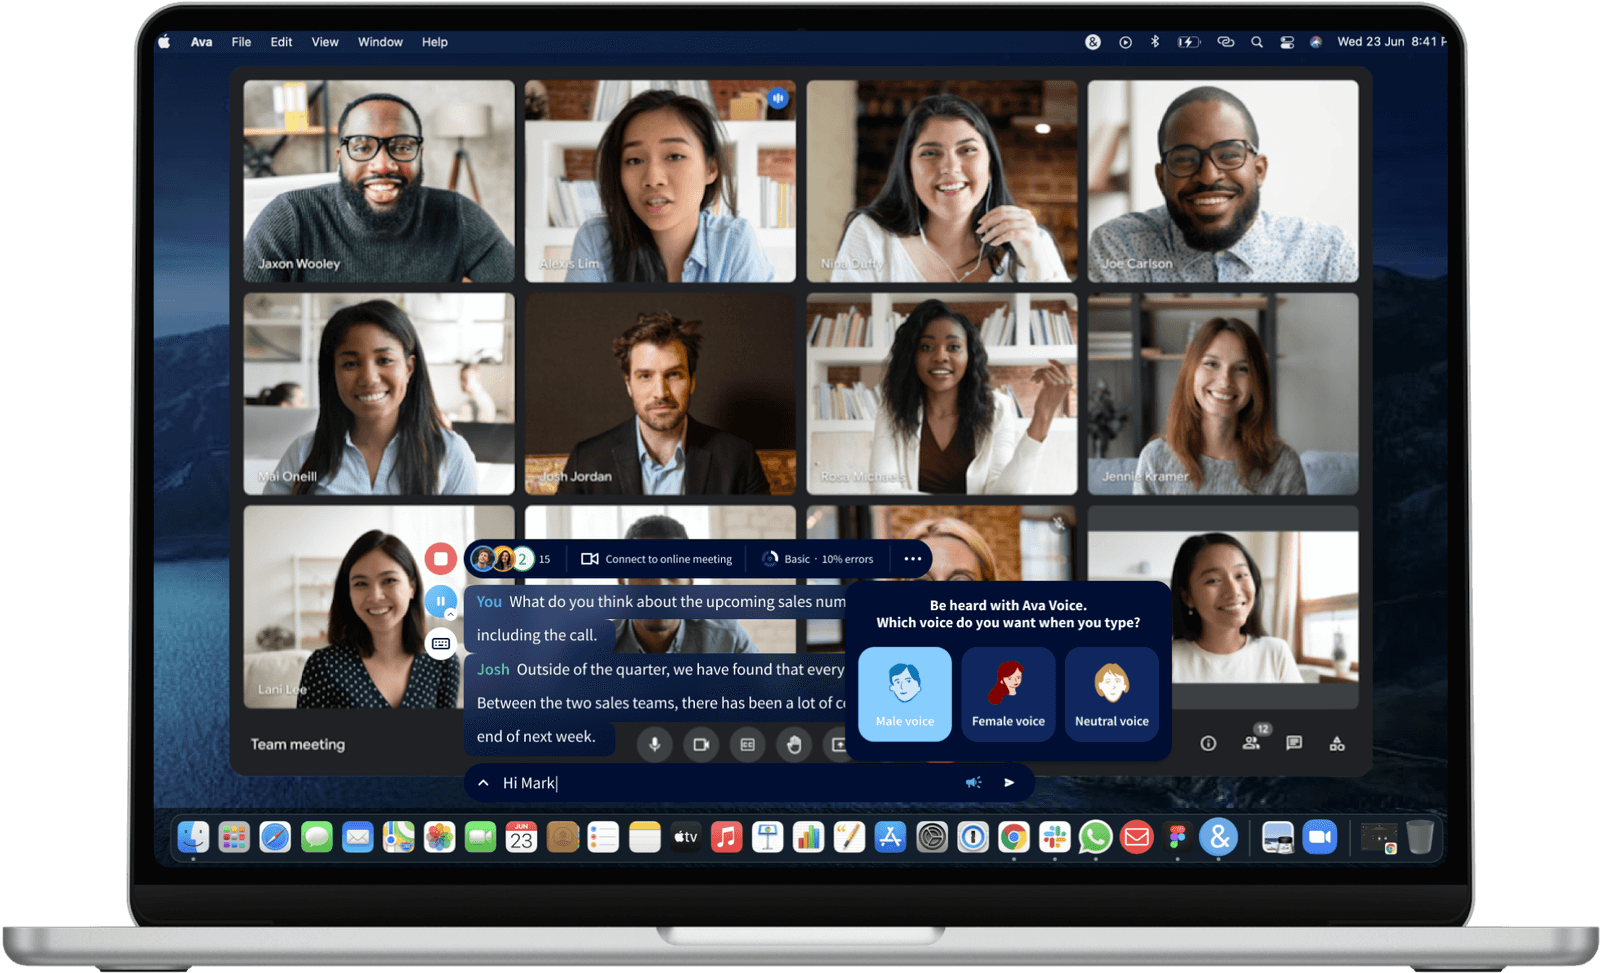Select Jaxon Wooley's video tile
The height and width of the screenshot is (973, 1600).
[379, 181]
